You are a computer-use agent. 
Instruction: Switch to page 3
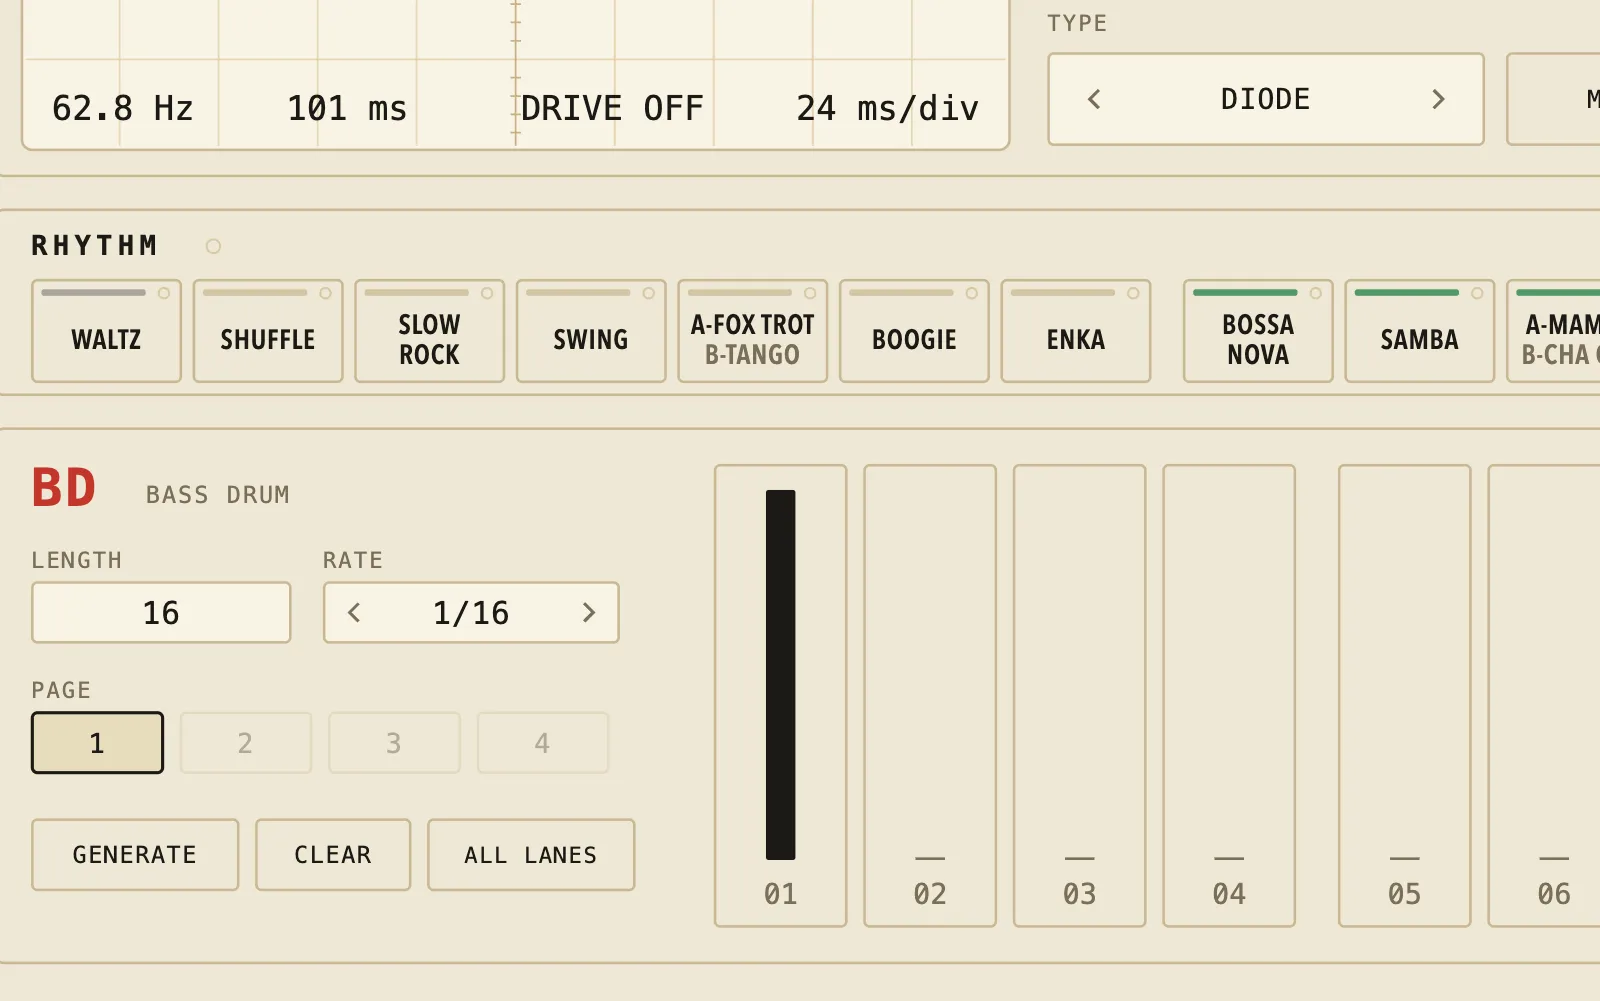click(x=394, y=743)
